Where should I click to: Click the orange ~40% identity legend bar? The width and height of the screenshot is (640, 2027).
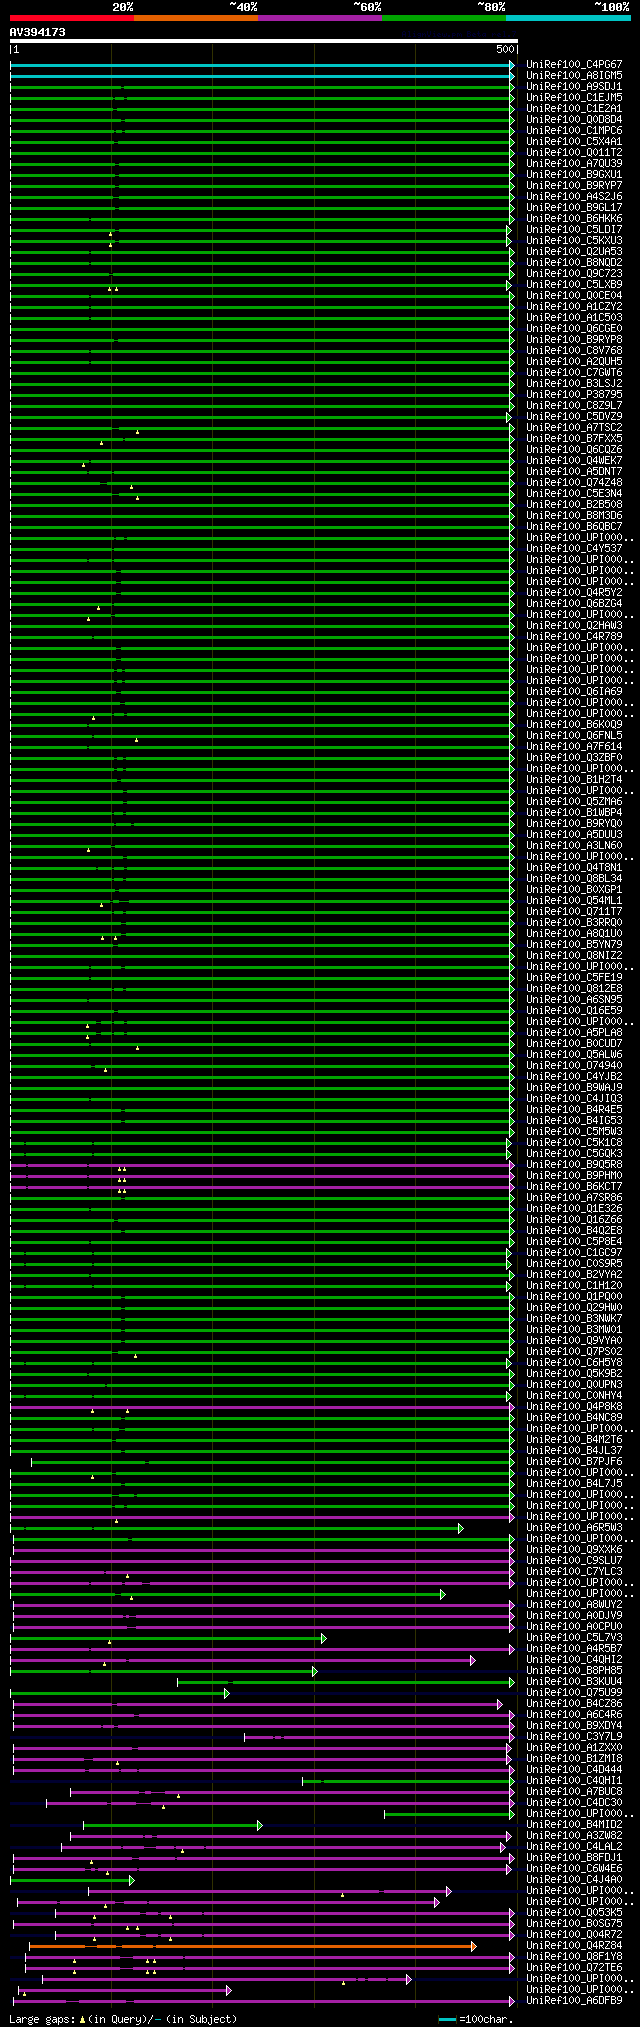pos(196,18)
